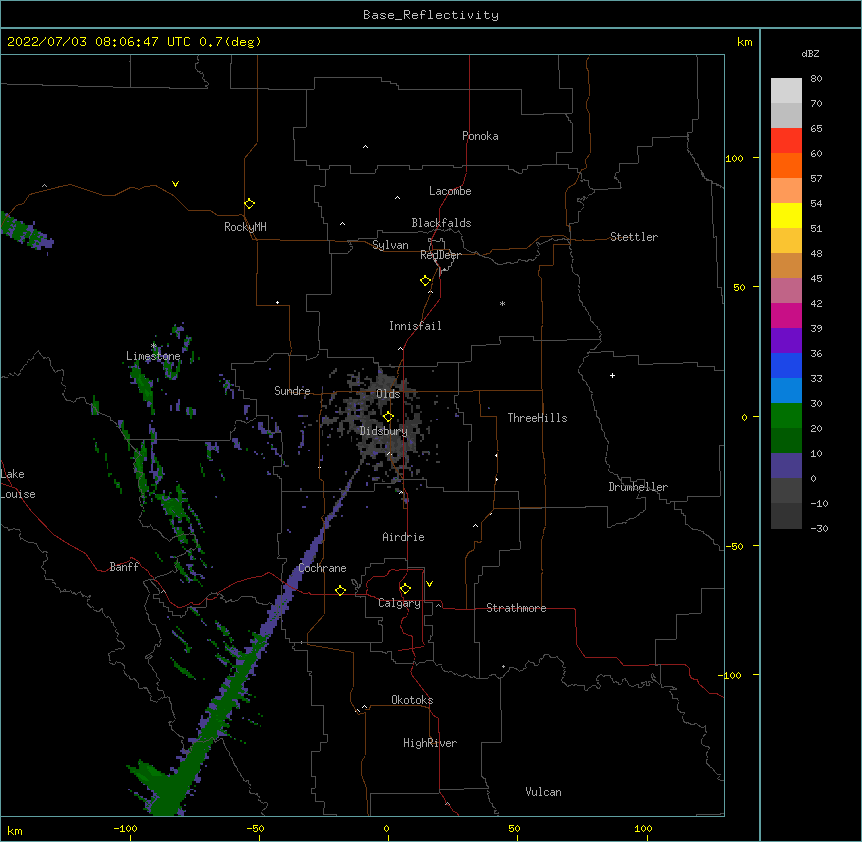Viewport: 862px width, 842px height.
Task: Click the HighRiver label
Action: point(430,743)
